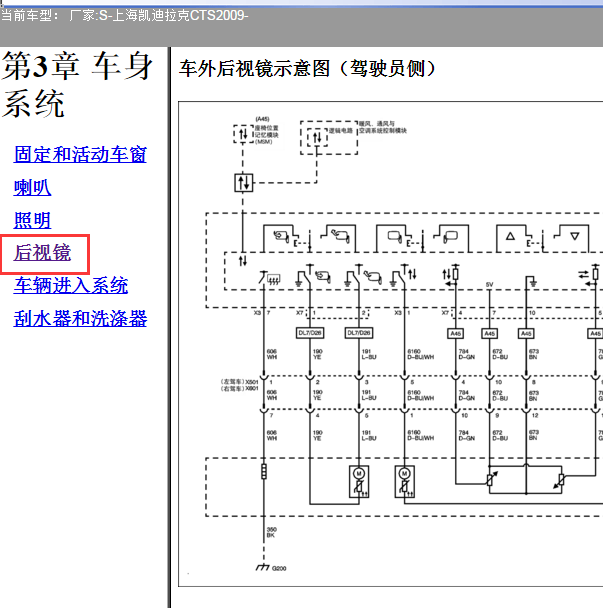The width and height of the screenshot is (603, 608).
Task: Click the (左驾车) X501 connector label
Action: point(239,382)
